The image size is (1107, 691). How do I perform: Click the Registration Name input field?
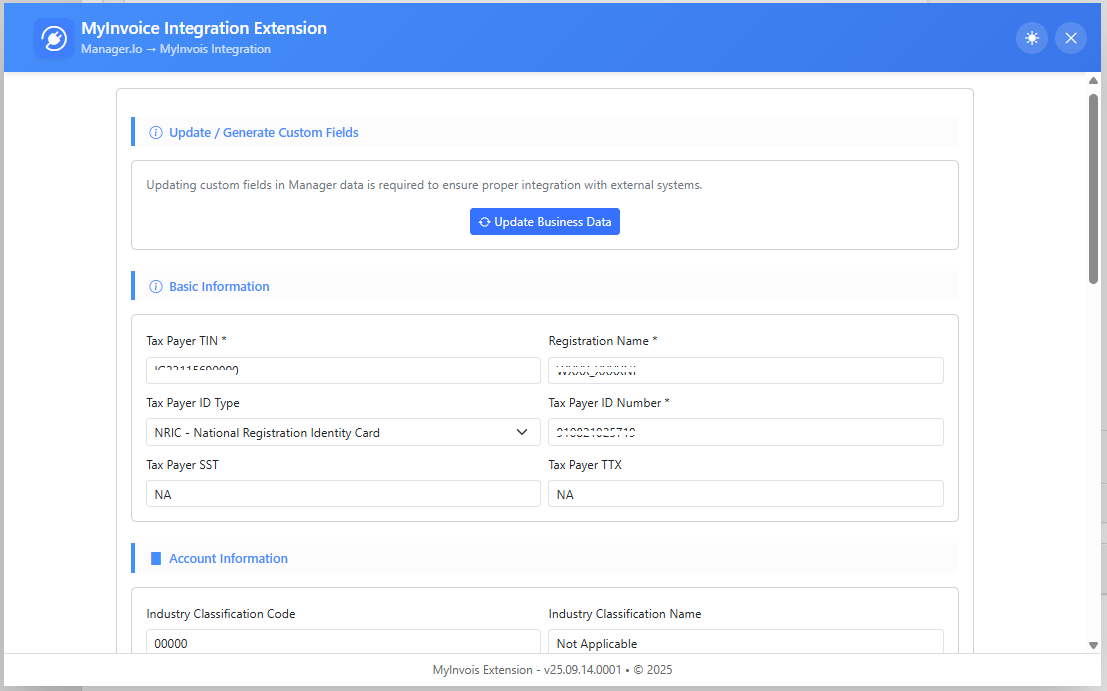745,370
